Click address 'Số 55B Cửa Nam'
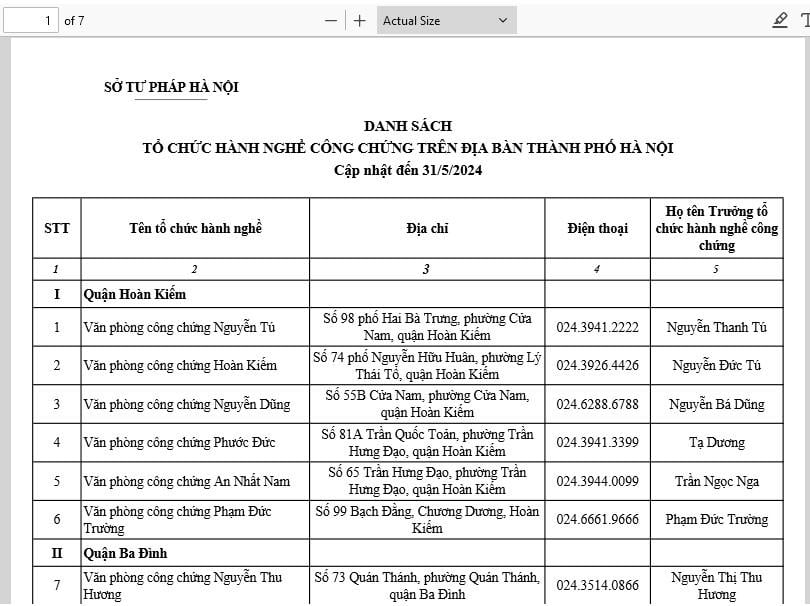 (375, 395)
